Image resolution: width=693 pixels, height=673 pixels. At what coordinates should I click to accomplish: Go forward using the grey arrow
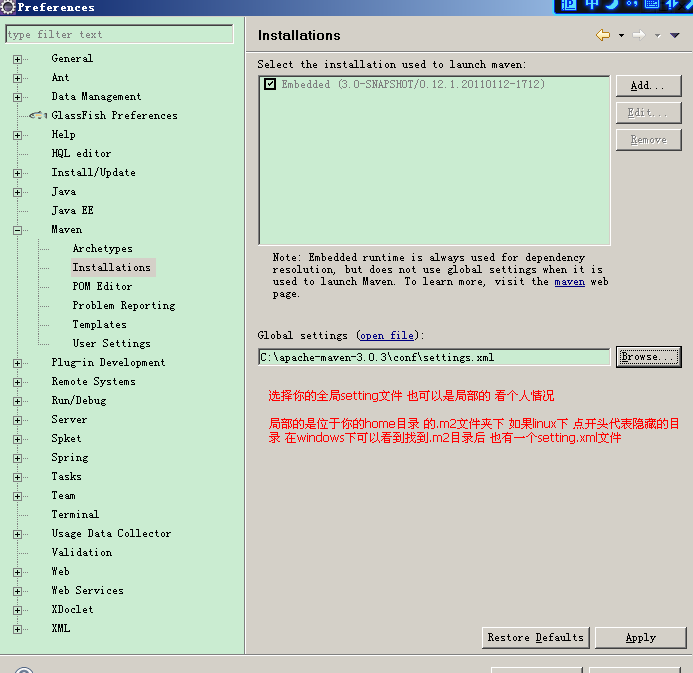coord(639,35)
